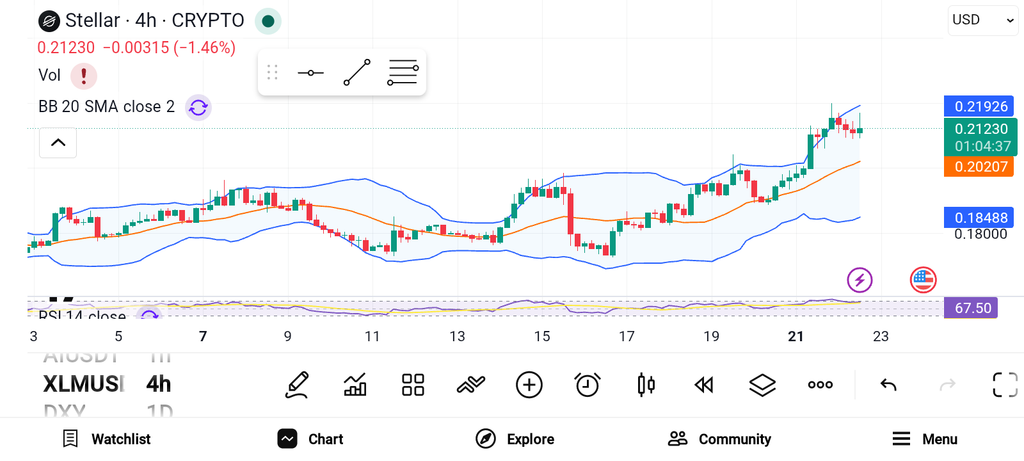Open the layout grid icon
The height and width of the screenshot is (461, 1024).
413,385
